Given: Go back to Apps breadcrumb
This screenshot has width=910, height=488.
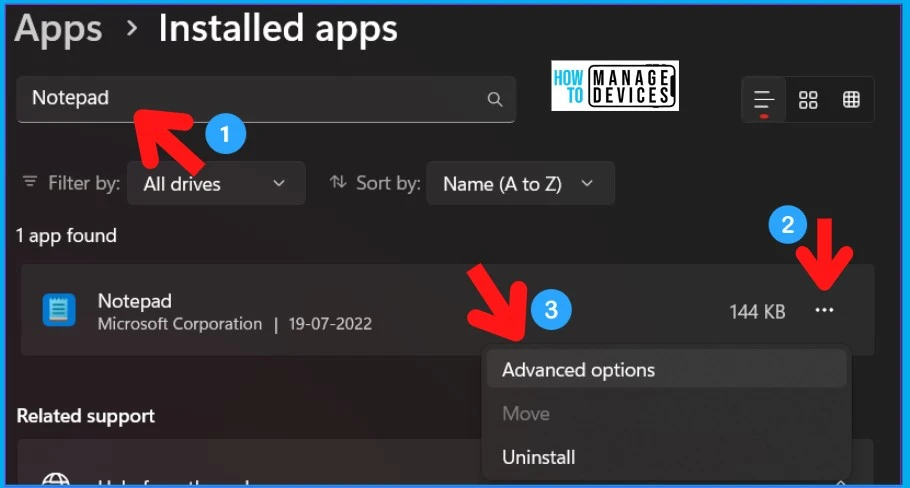Looking at the screenshot, I should [x=59, y=29].
